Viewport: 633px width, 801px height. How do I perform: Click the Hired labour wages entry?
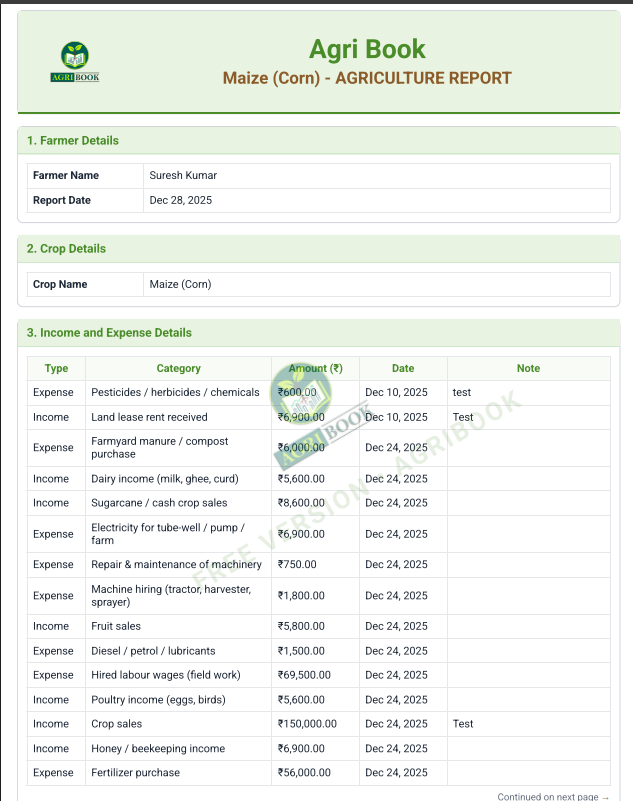pos(166,676)
